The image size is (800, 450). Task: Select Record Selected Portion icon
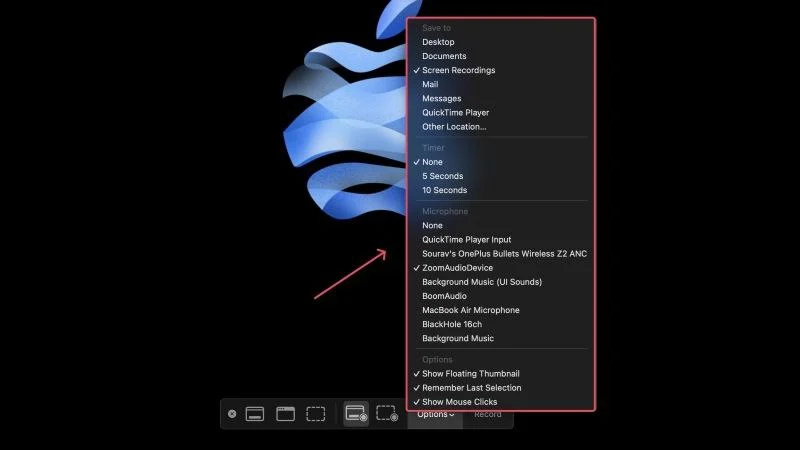pyautogui.click(x=387, y=413)
